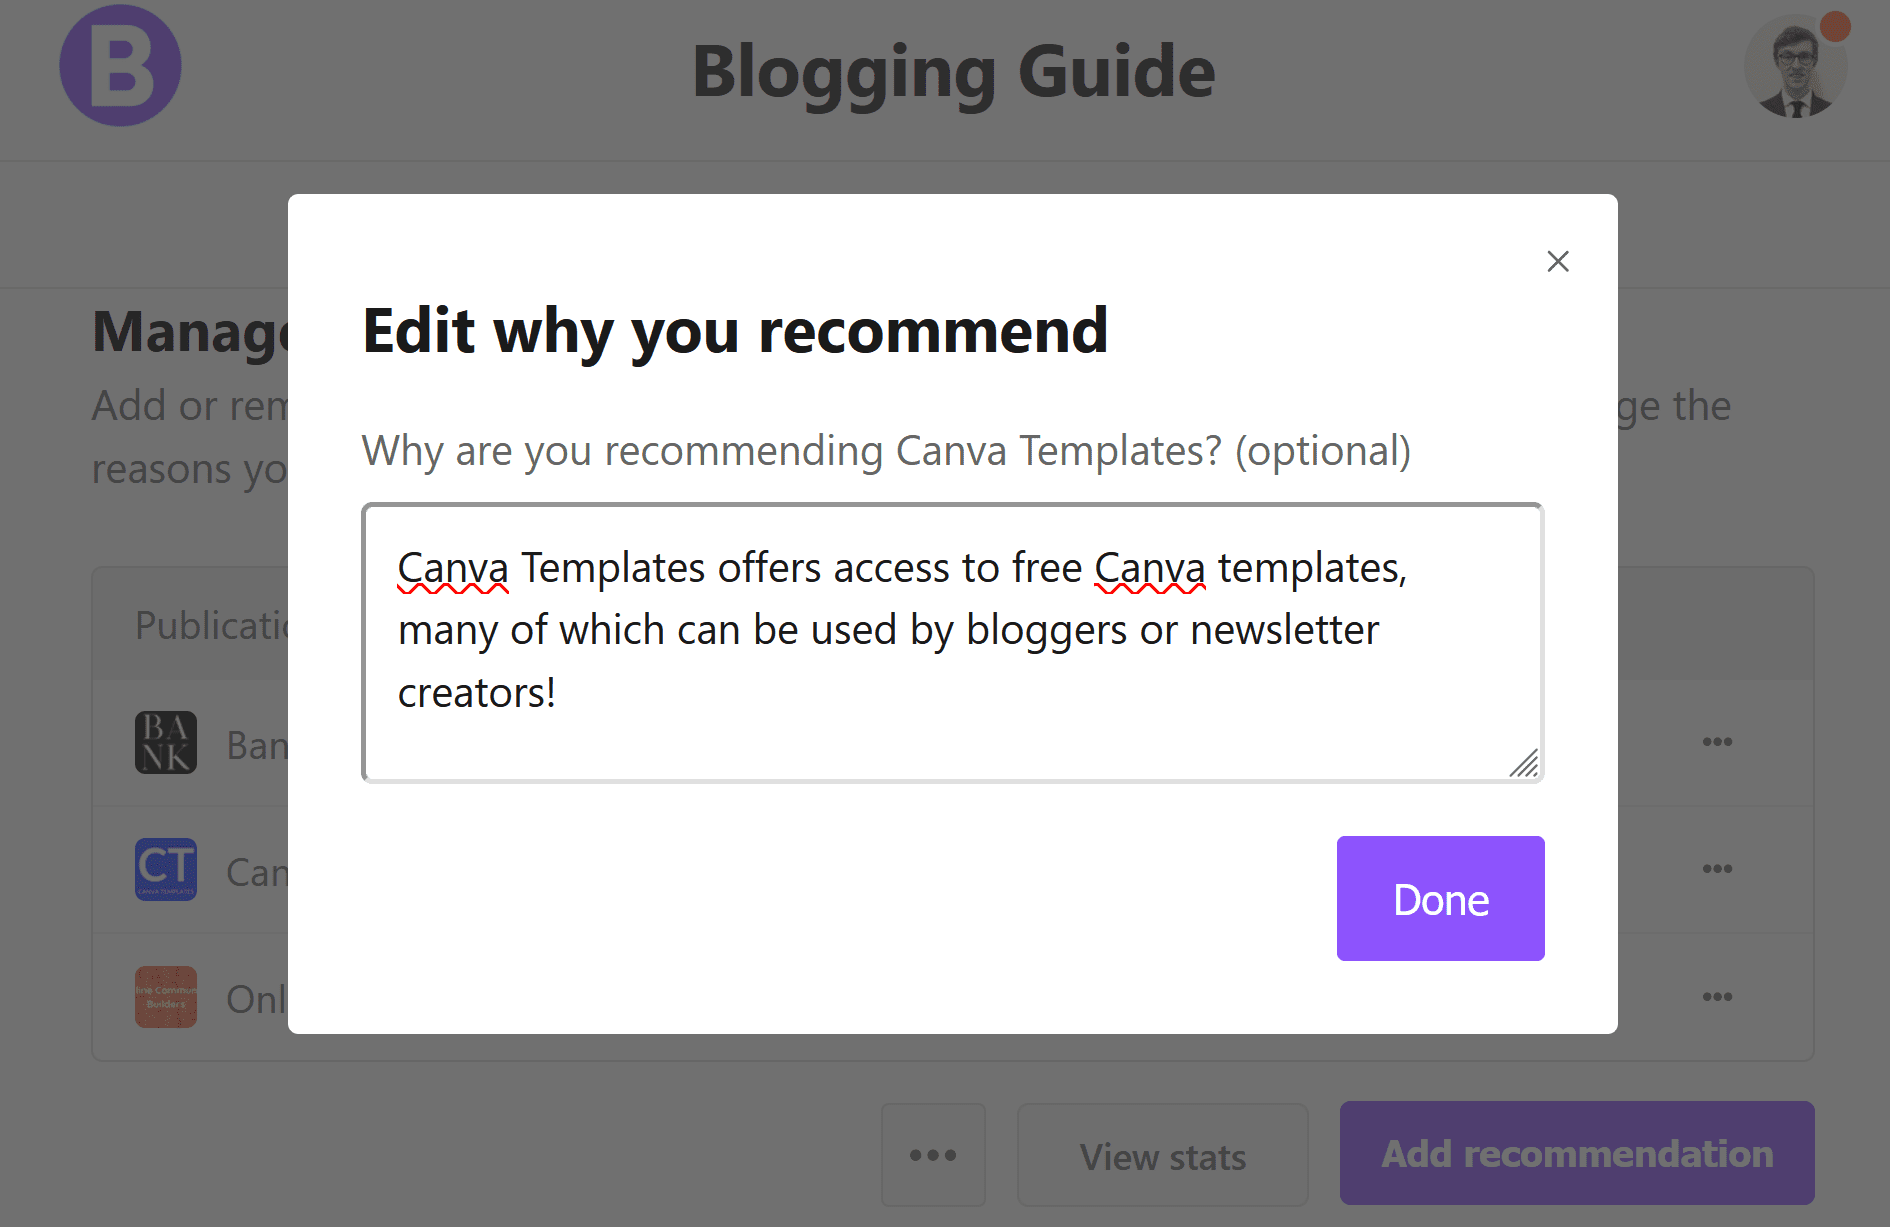The height and width of the screenshot is (1227, 1890).
Task: Close the Edit why you recommend dialog
Action: pos(1557,261)
